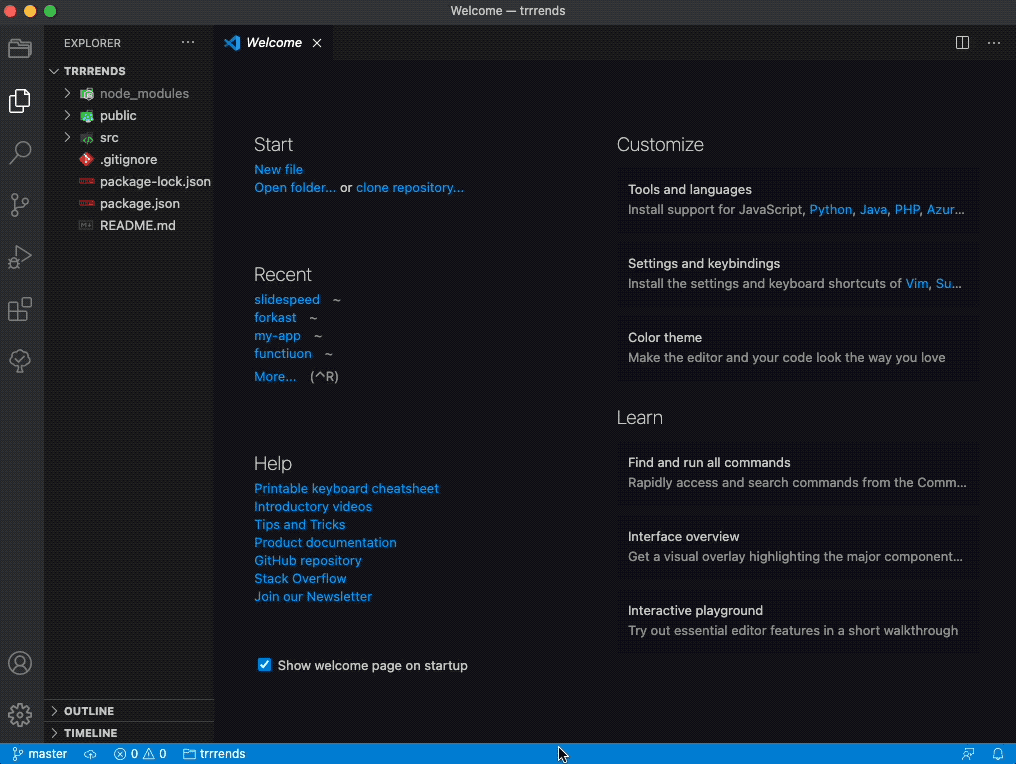Open recent project functiuon
Viewport: 1016px width, 764px height.
[x=283, y=353]
